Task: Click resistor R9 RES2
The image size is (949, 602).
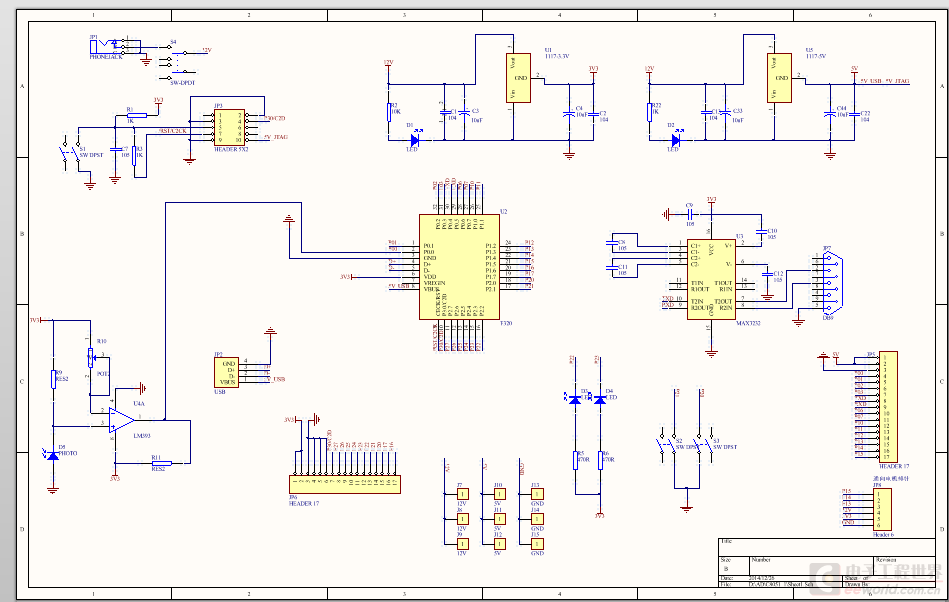Action: 53,379
